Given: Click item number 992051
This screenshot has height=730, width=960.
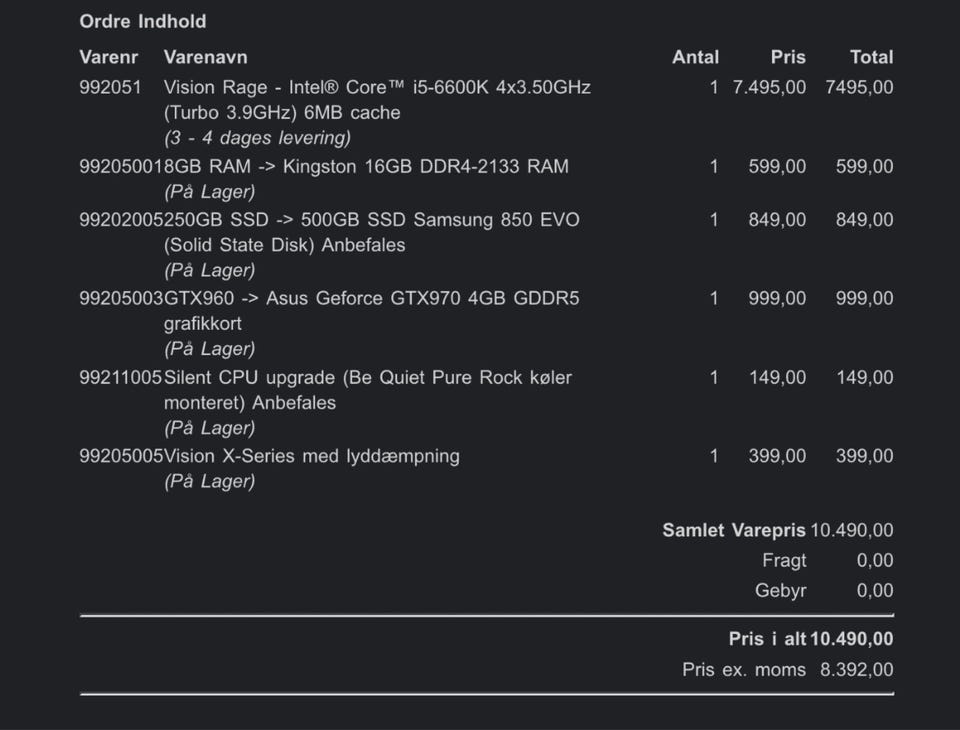Looking at the screenshot, I should pos(108,87).
